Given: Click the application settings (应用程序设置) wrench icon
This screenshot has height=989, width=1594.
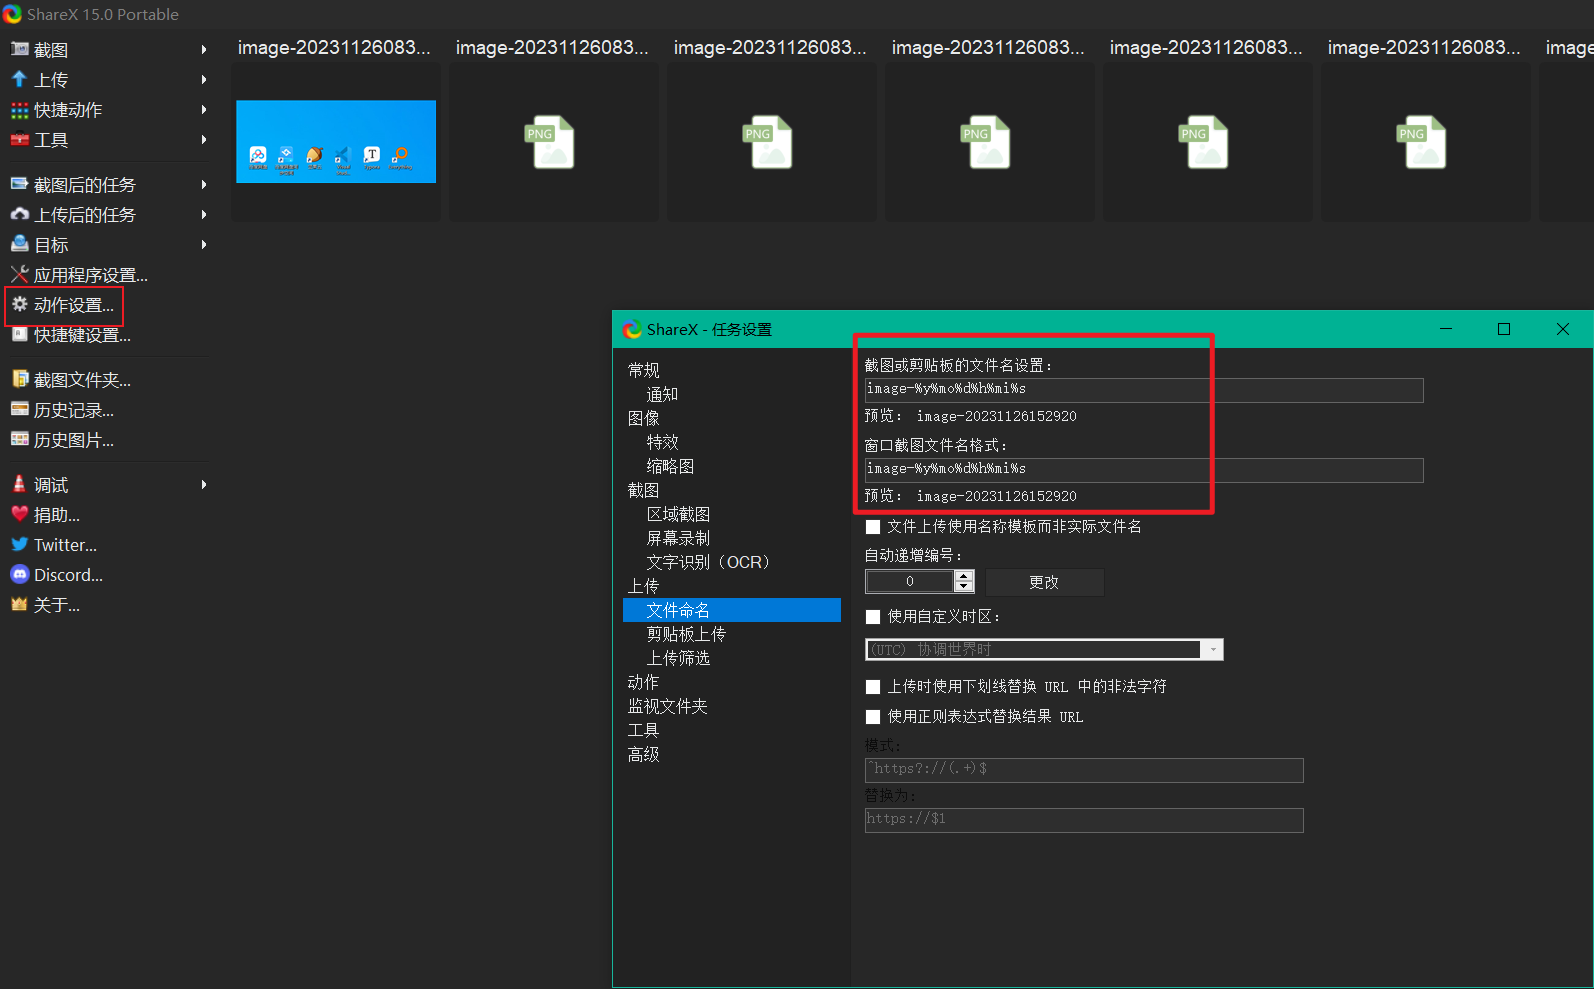Looking at the screenshot, I should 19,274.
